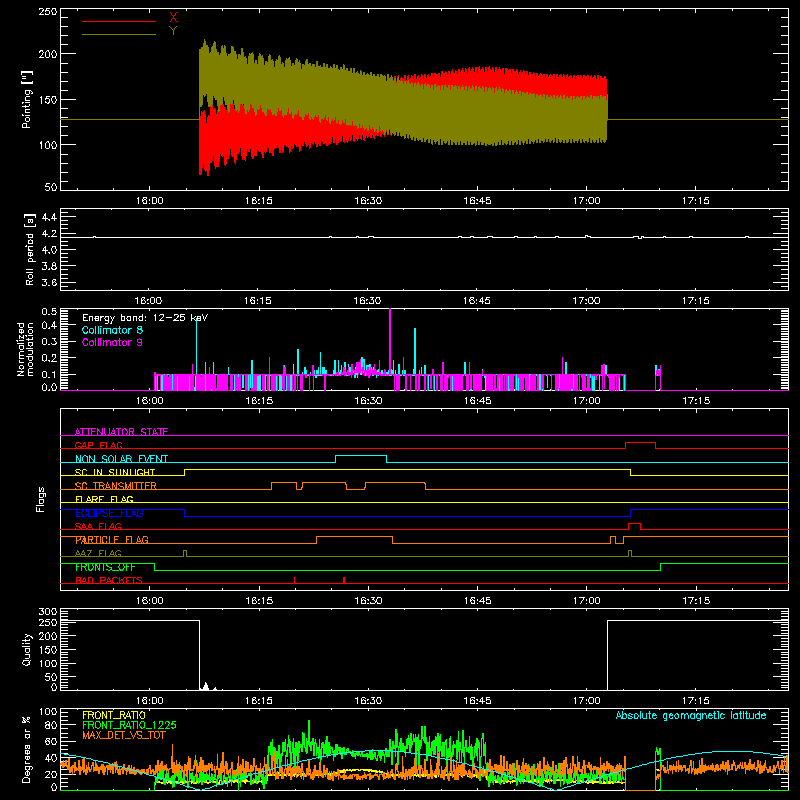
Task: Select the green FRONT_RATIO_1225 legend label
Action: [129, 725]
